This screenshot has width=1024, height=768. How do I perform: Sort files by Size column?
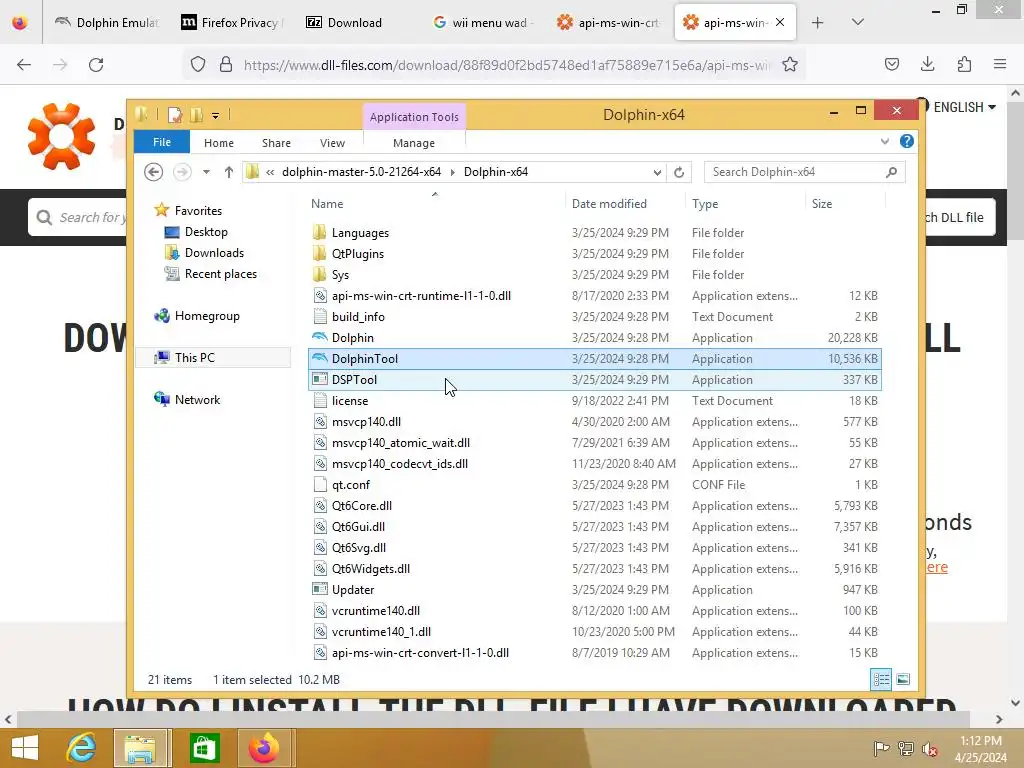pyautogui.click(x=822, y=204)
